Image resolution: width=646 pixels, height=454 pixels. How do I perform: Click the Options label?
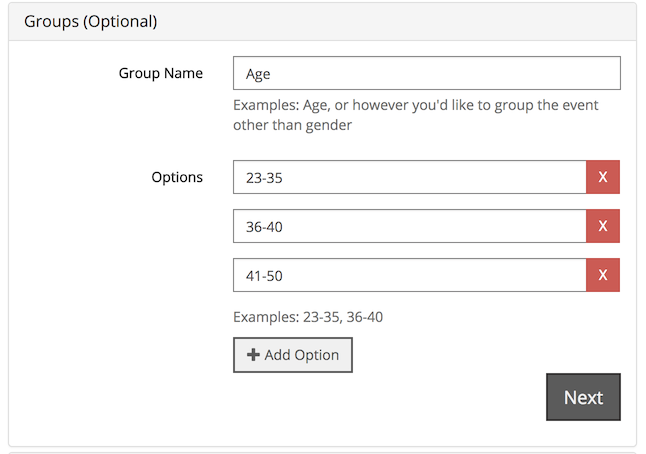[x=177, y=177]
